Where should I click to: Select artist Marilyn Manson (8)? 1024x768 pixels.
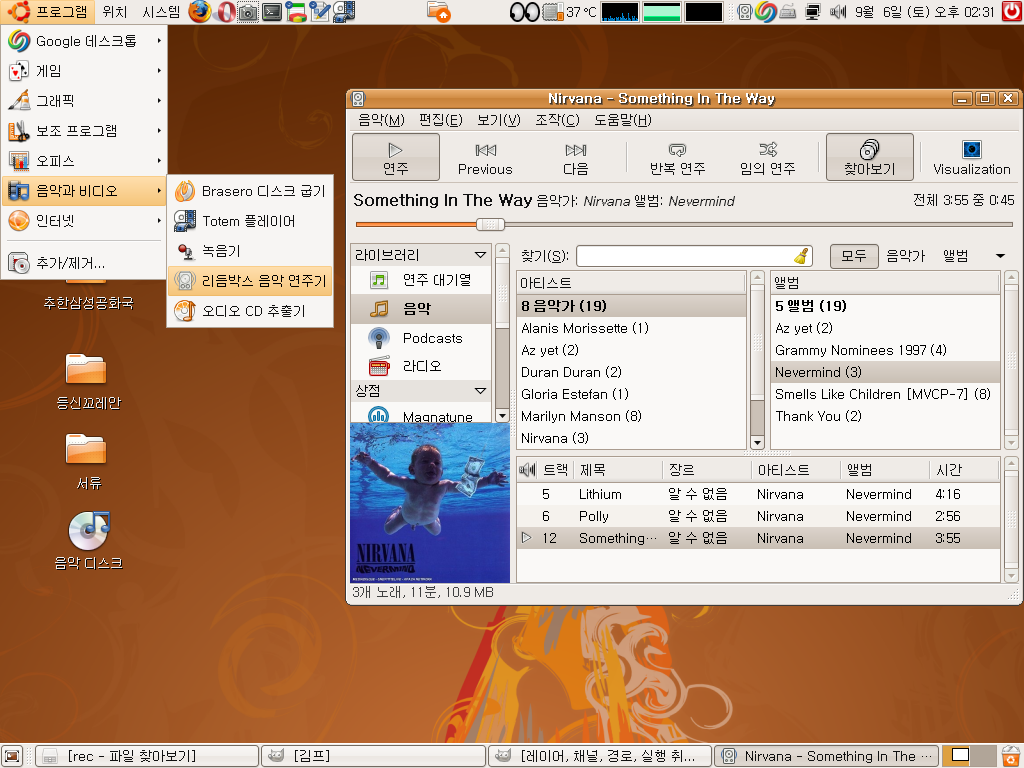pyautogui.click(x=632, y=416)
